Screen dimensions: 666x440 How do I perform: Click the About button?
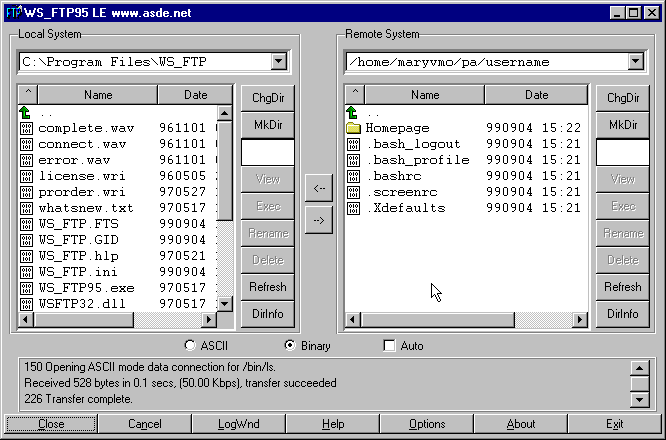pyautogui.click(x=521, y=424)
